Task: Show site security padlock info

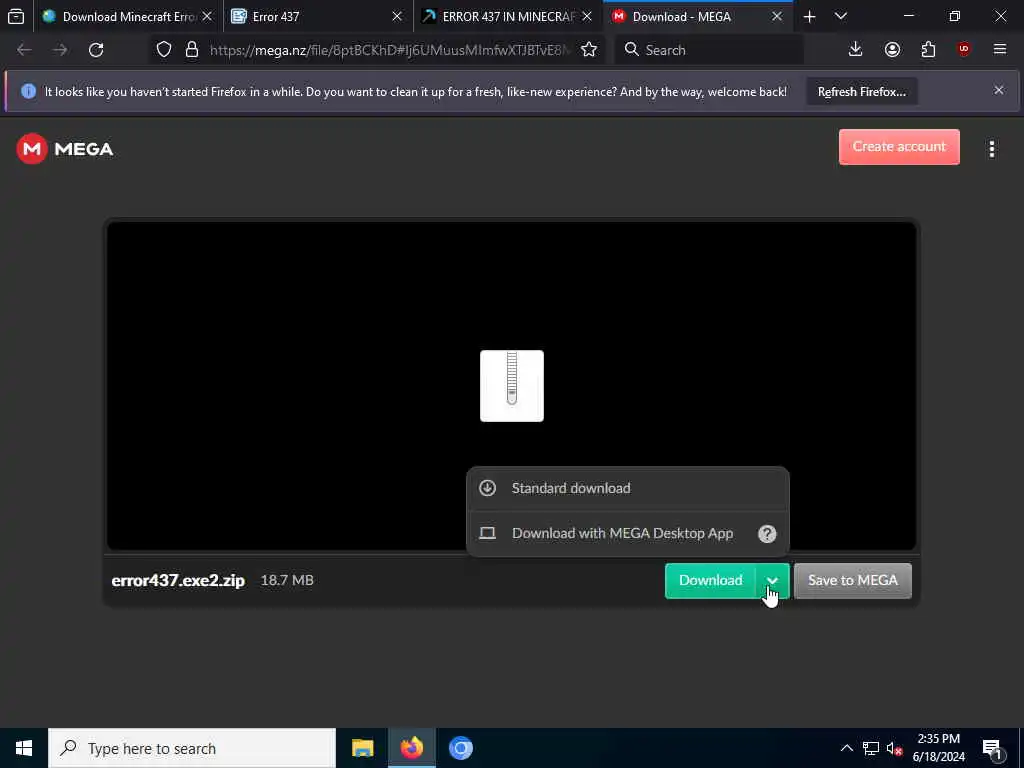Action: pos(191,50)
